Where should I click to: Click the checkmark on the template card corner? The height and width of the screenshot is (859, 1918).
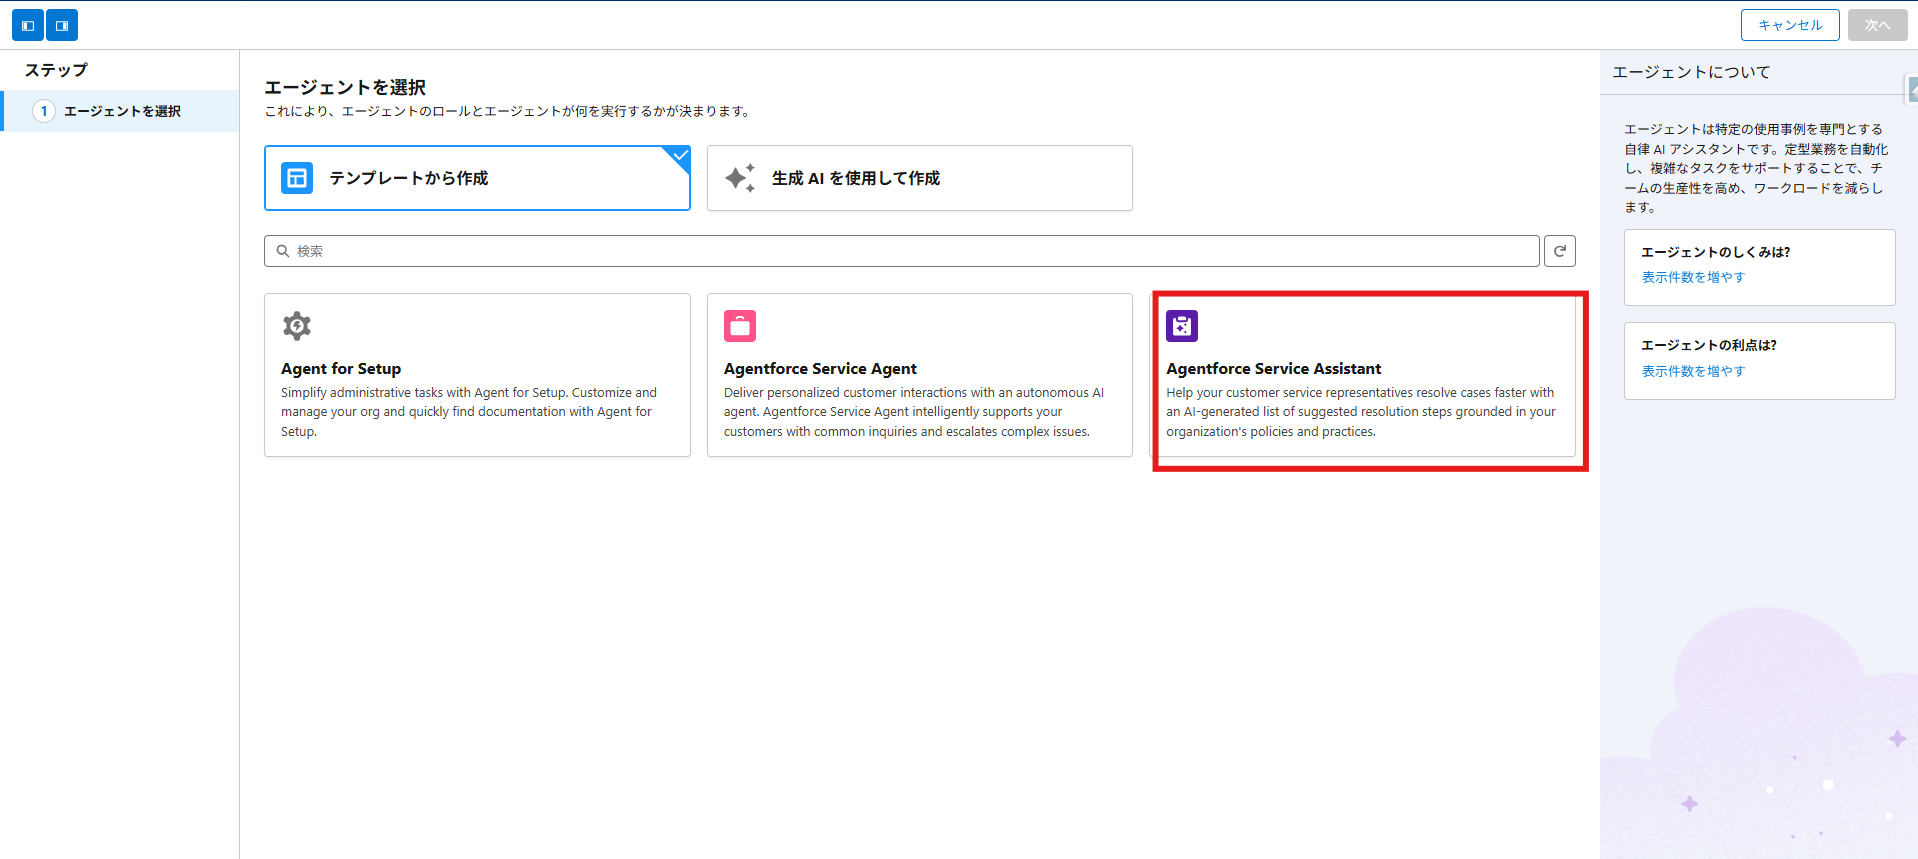click(x=680, y=156)
